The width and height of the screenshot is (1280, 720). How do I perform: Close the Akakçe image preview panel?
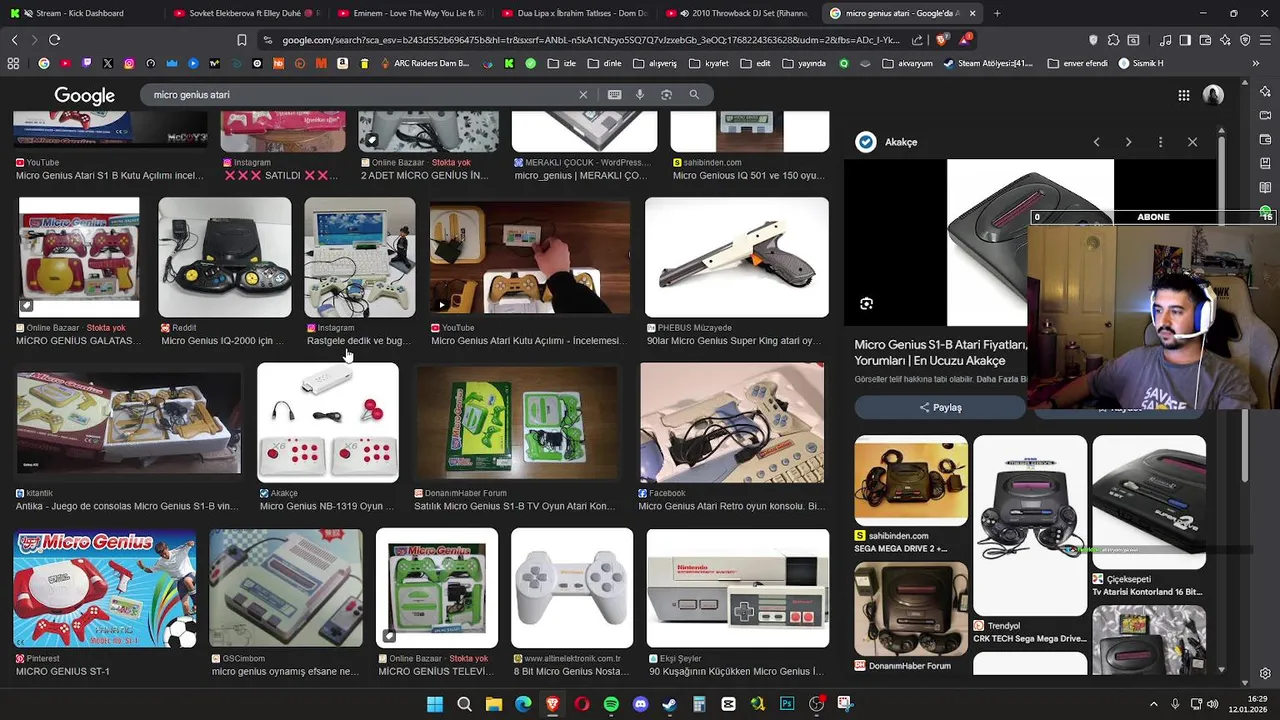click(1192, 142)
